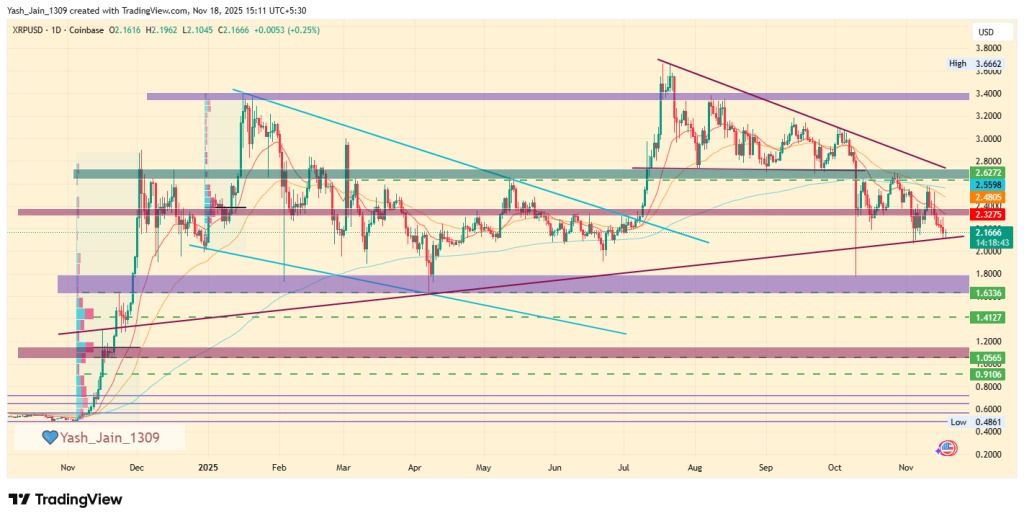1024x521 pixels.
Task: Click the Jul label on the time axis
Action: 624,467
